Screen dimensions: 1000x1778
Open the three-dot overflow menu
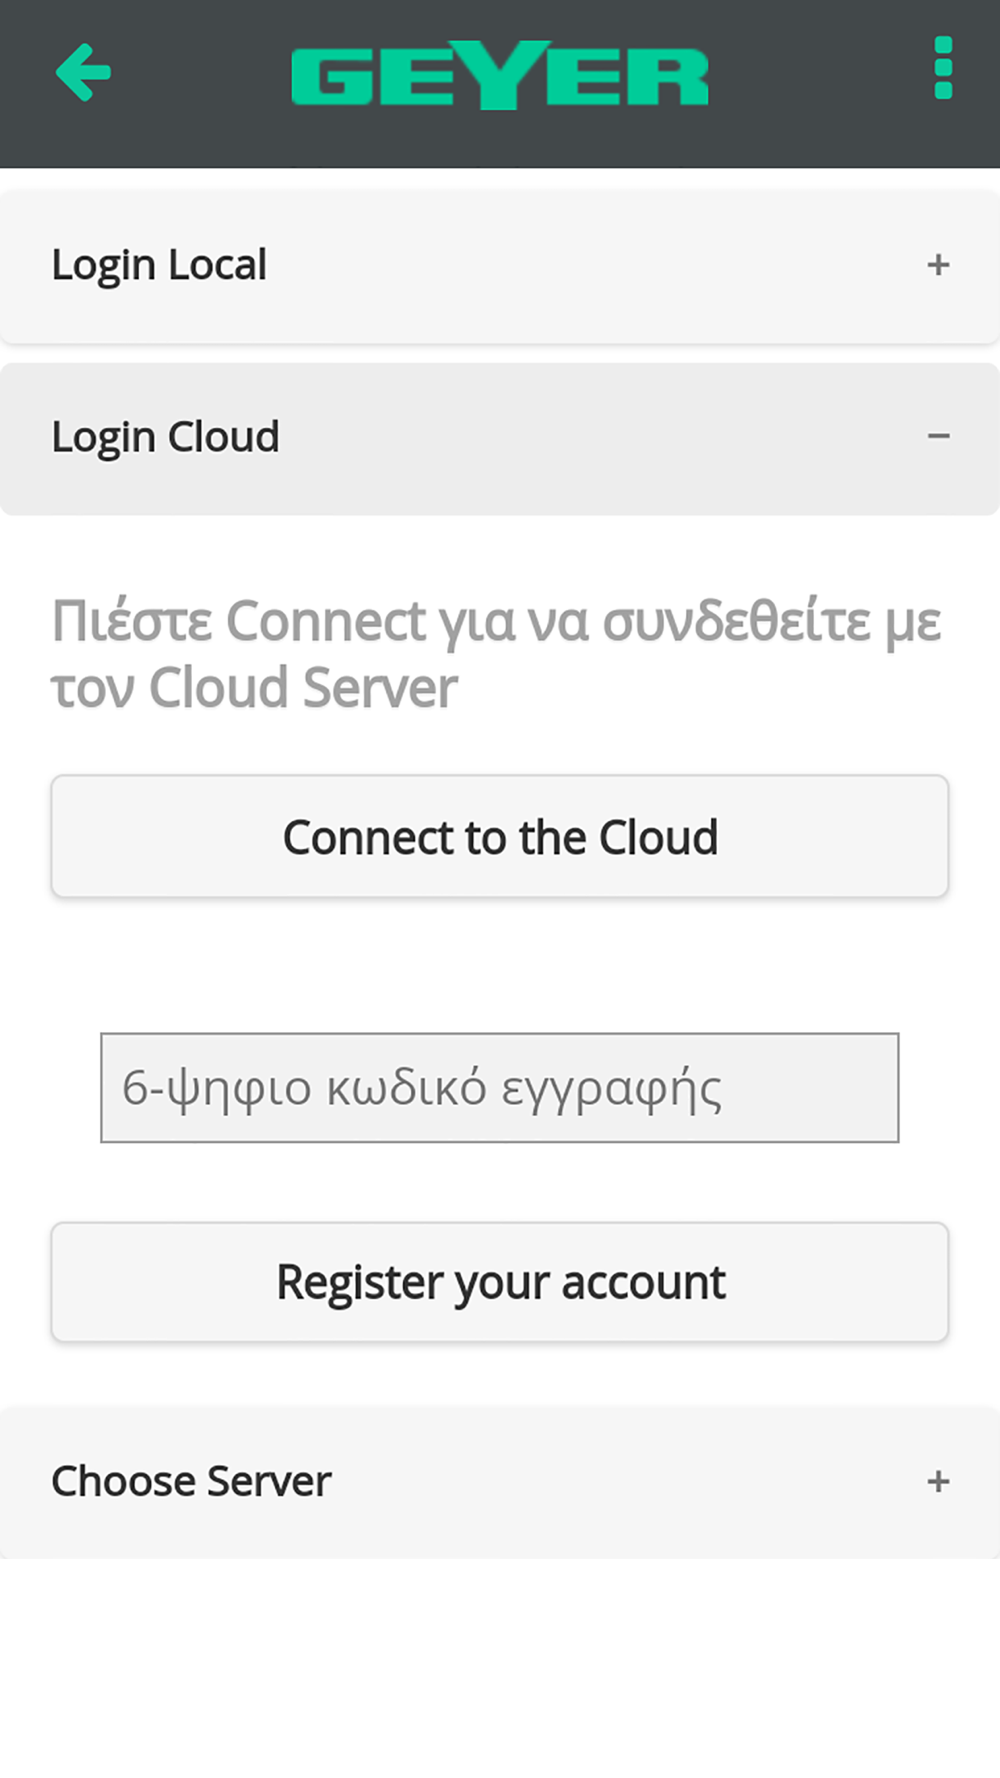click(942, 68)
